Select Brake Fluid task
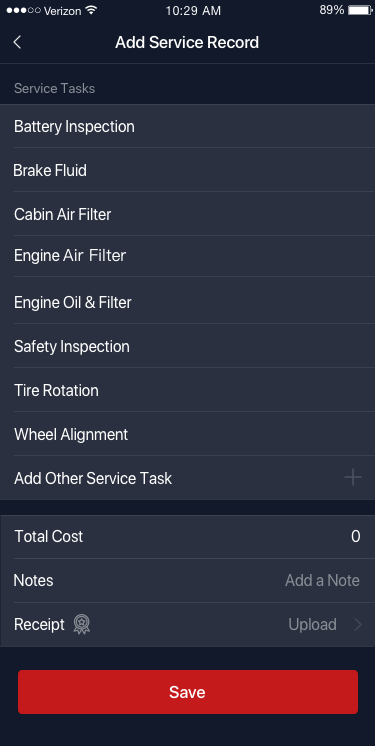 (188, 170)
